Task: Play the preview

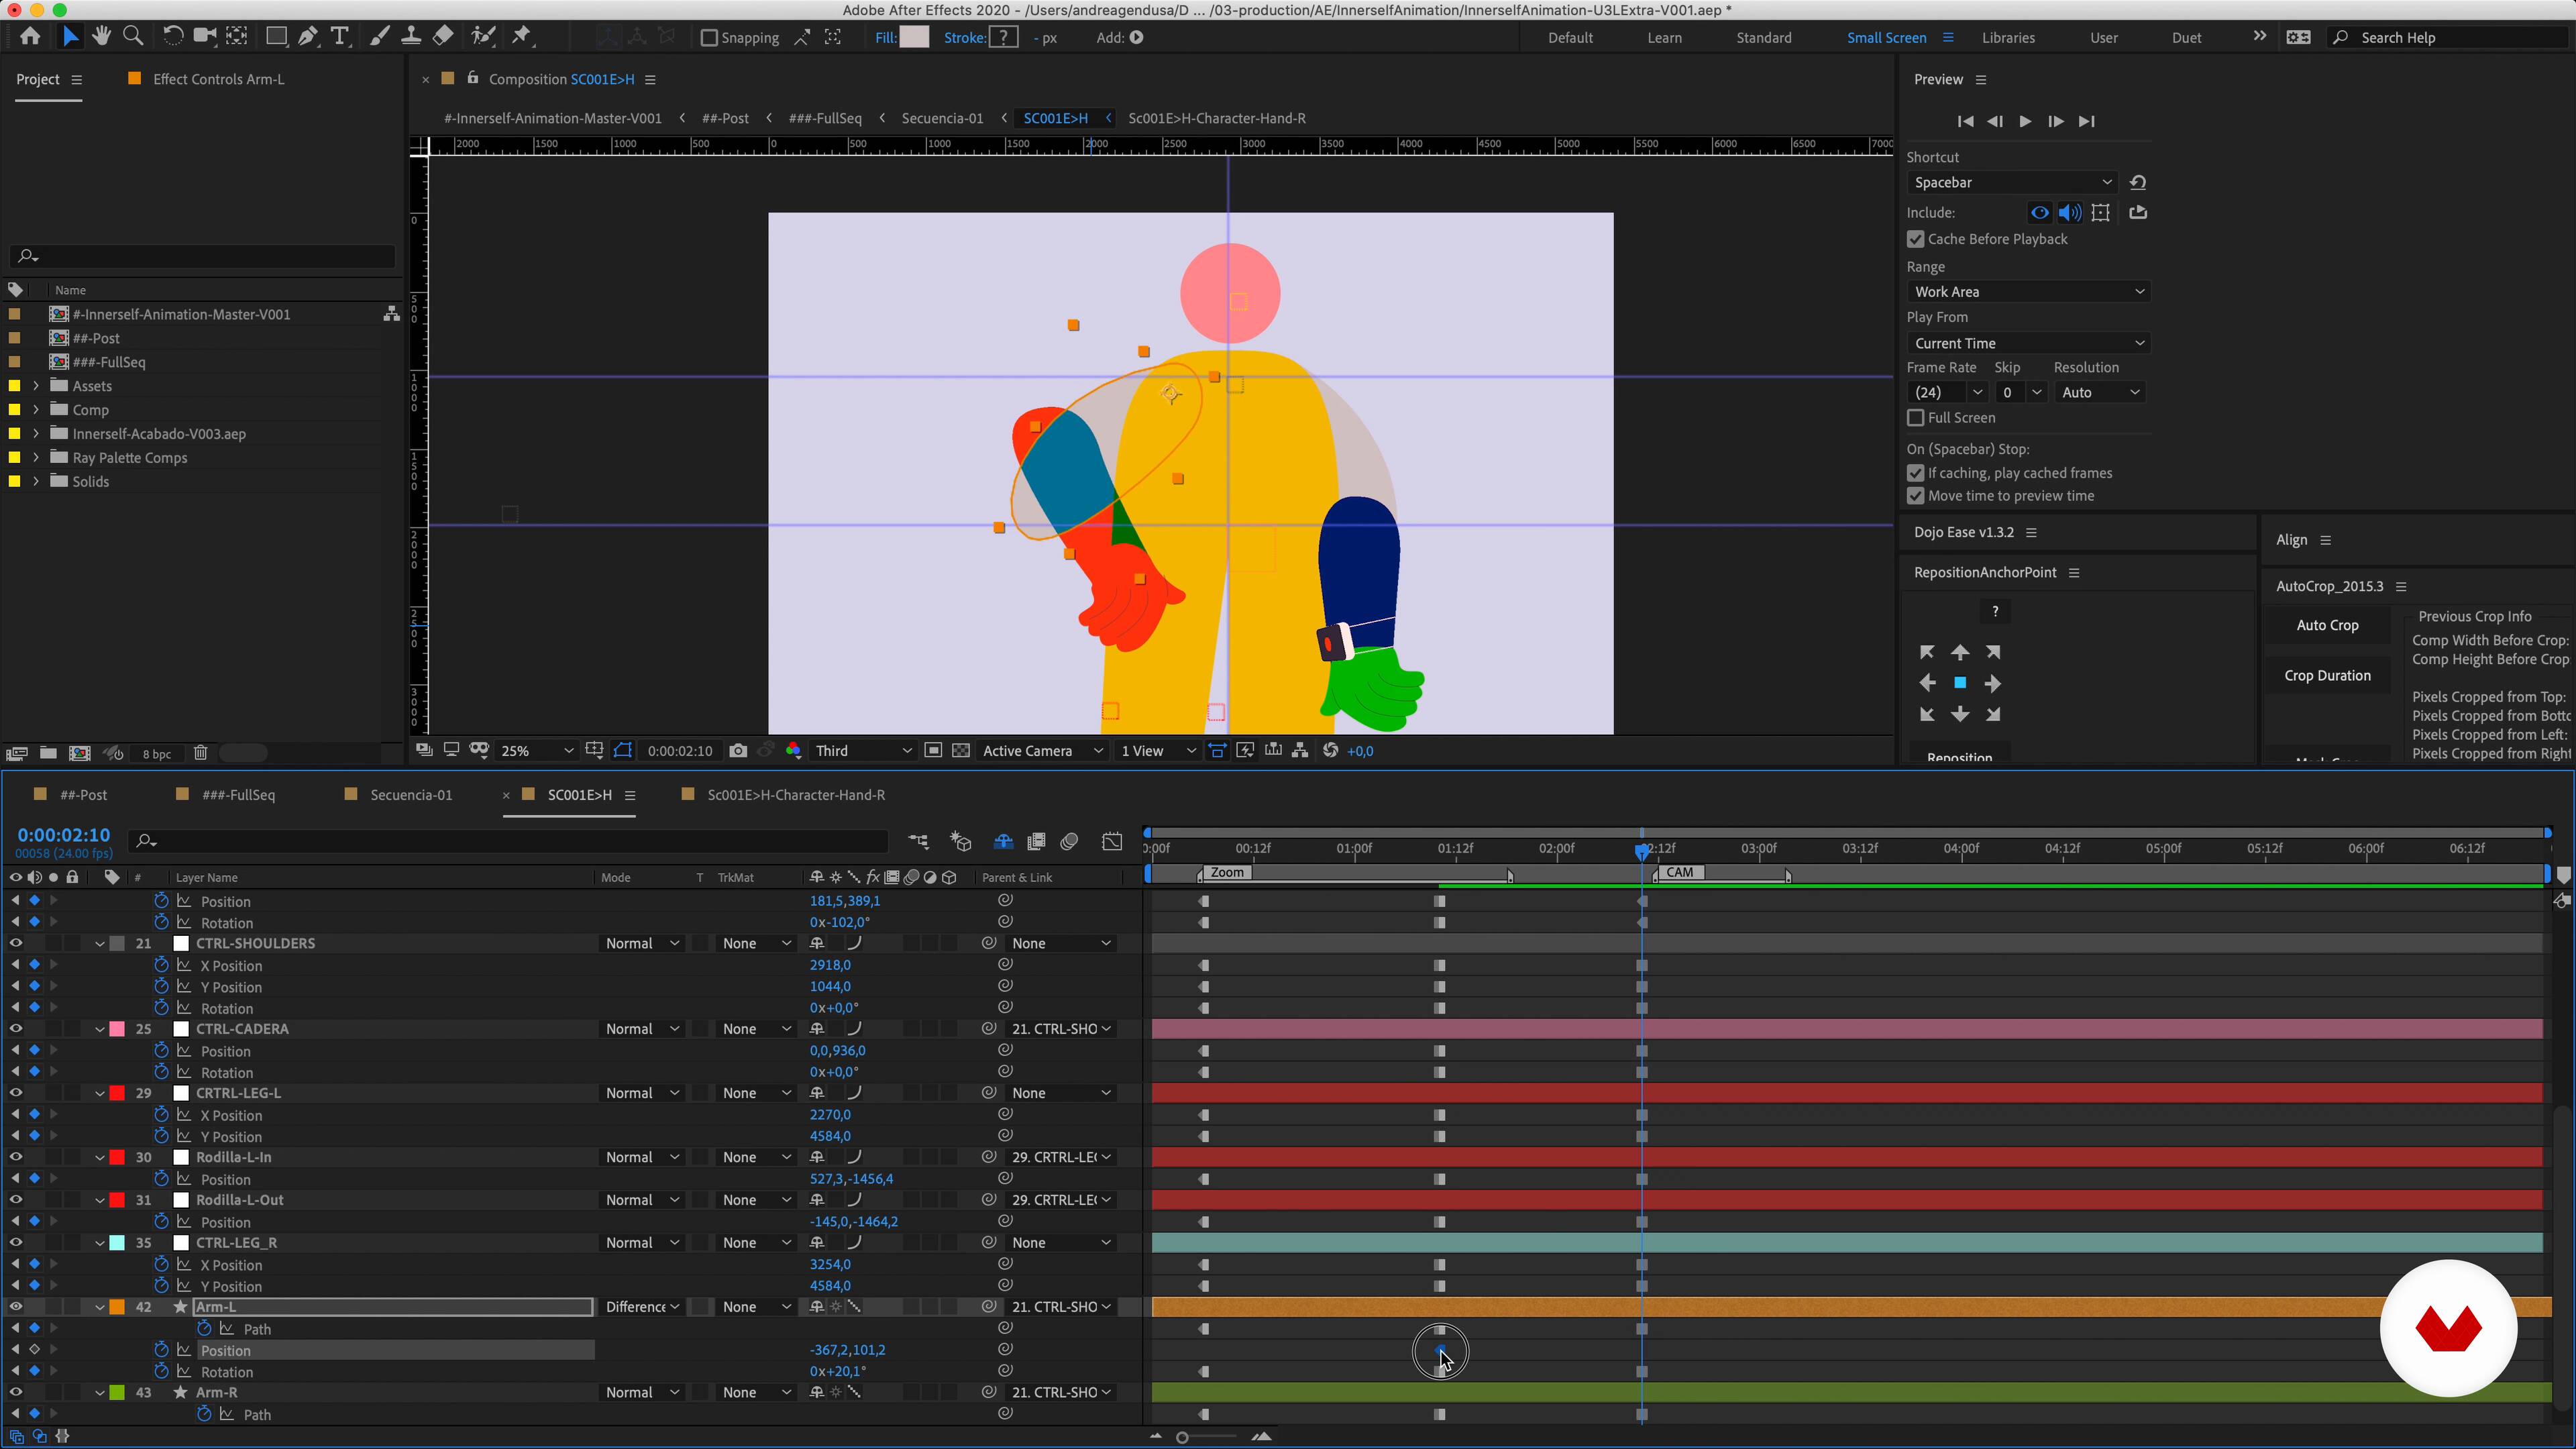Action: (2025, 121)
